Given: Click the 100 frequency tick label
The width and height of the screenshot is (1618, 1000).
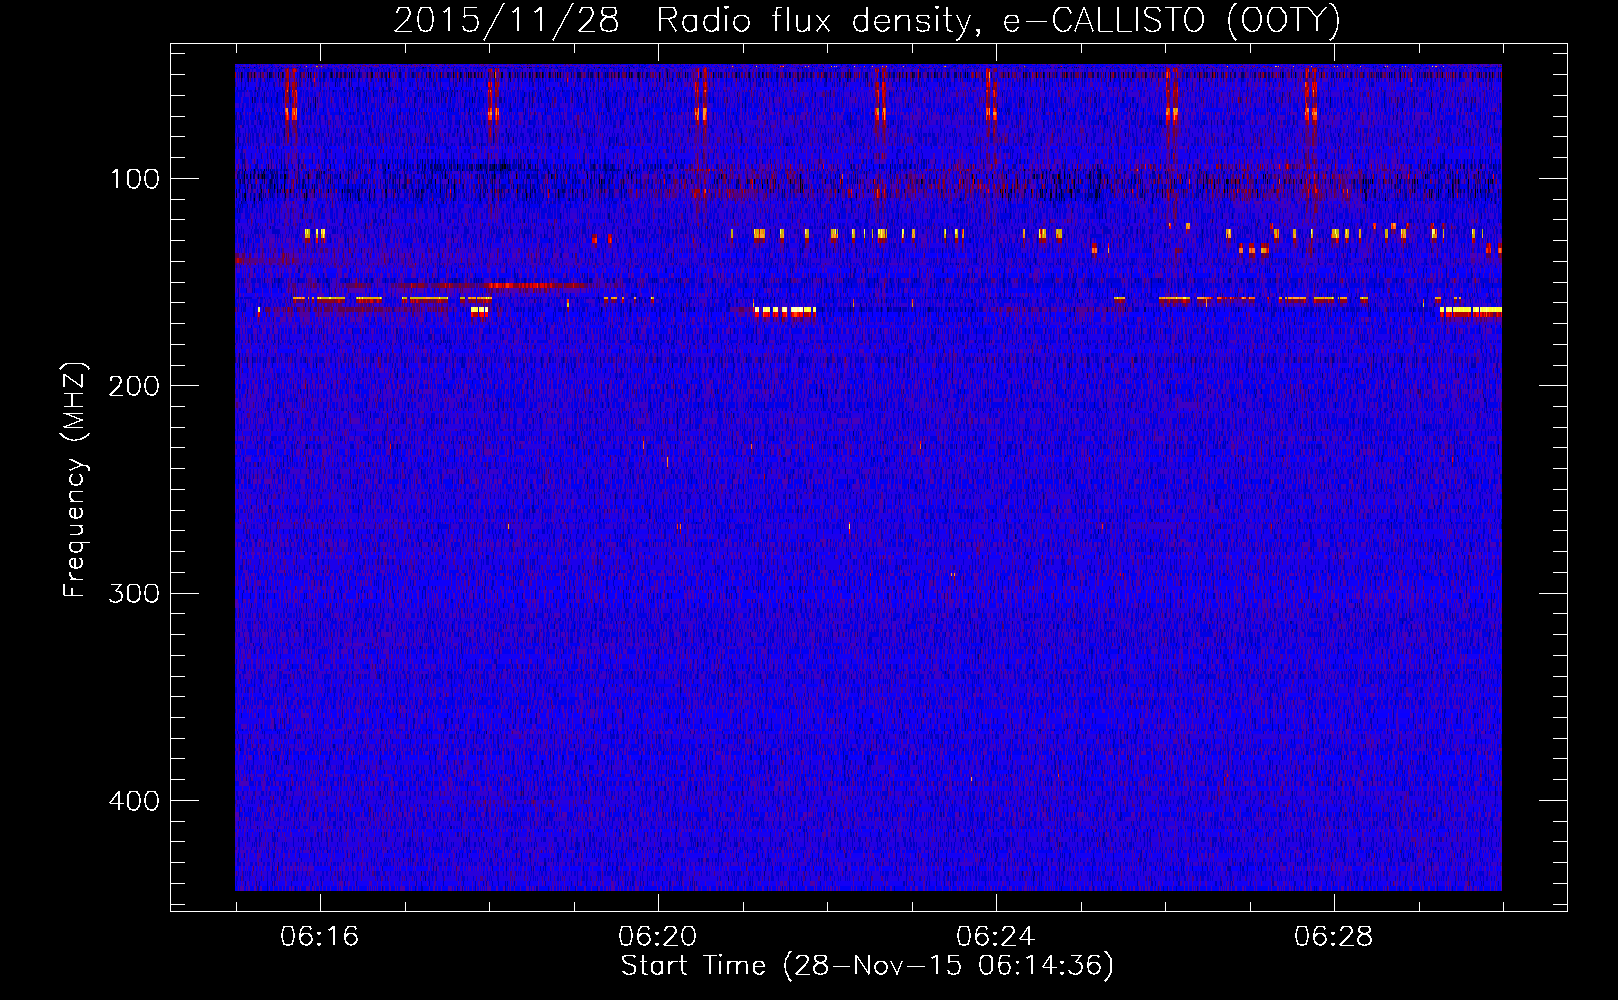Looking at the screenshot, I should point(135,179).
